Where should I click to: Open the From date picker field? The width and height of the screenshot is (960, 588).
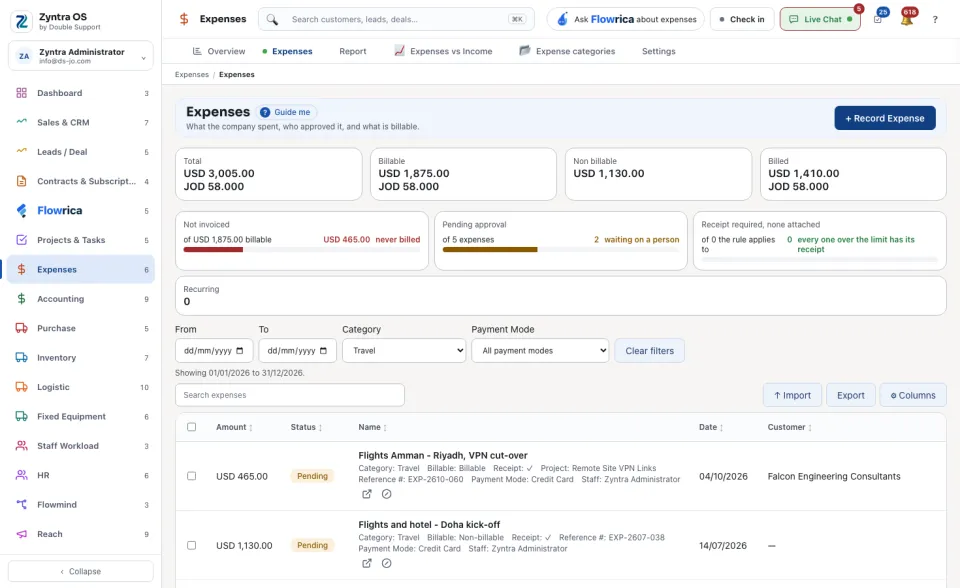[x=214, y=350]
